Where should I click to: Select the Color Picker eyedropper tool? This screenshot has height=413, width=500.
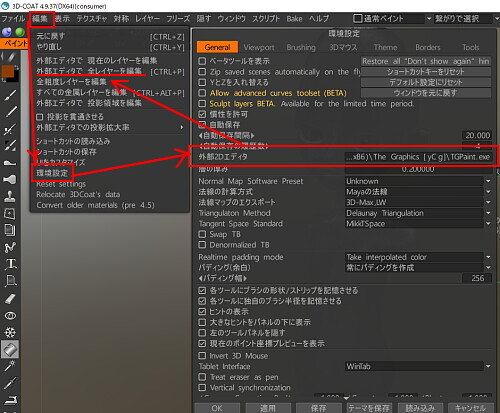pos(10,383)
